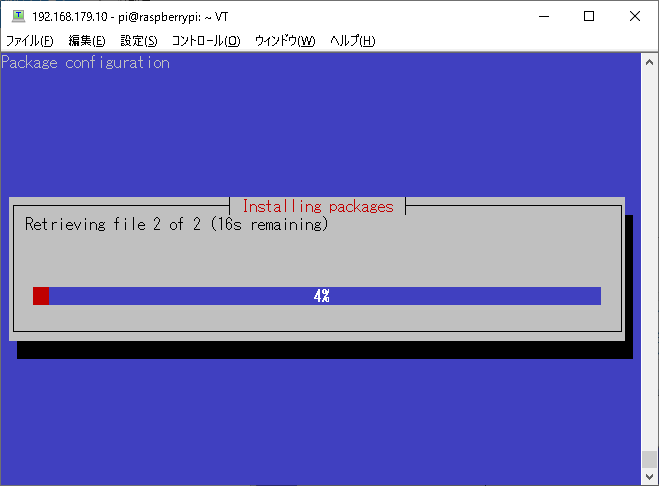Screen dimensions: 659x486
Task: Click the window title text 192.168.179.10
Action: [x=70, y=16]
